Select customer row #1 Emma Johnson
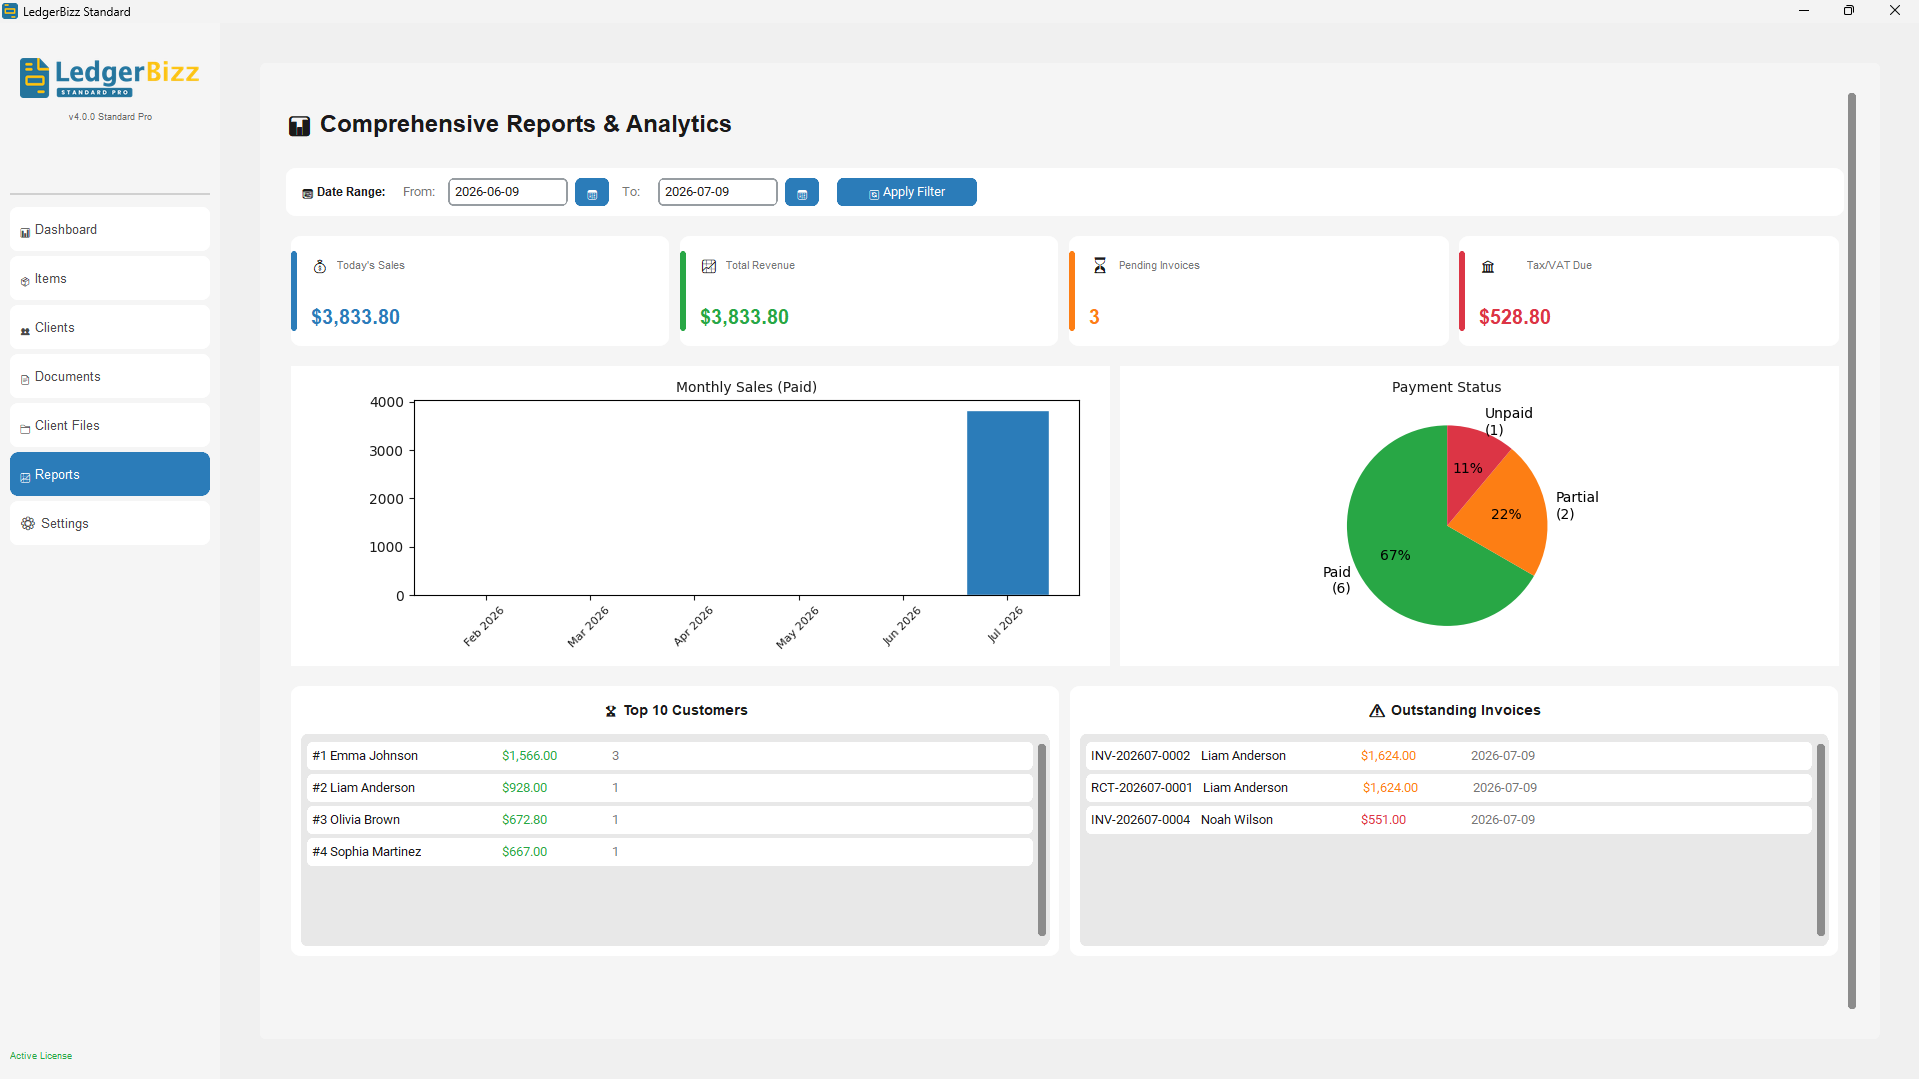 [x=669, y=756]
